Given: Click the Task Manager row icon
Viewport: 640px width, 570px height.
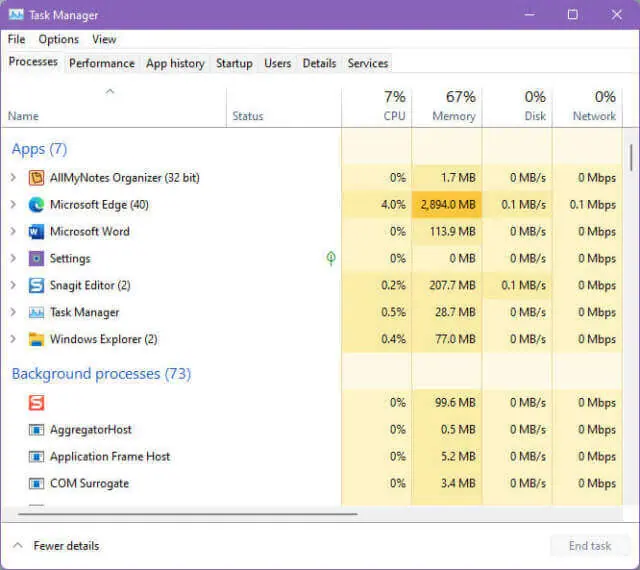Looking at the screenshot, I should 36,313.
